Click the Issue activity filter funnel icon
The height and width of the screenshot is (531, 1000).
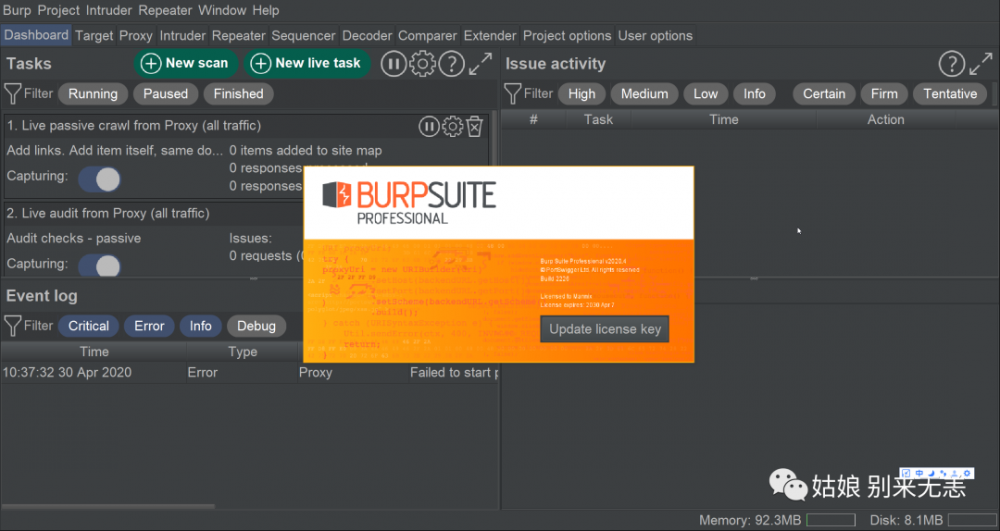(x=513, y=94)
